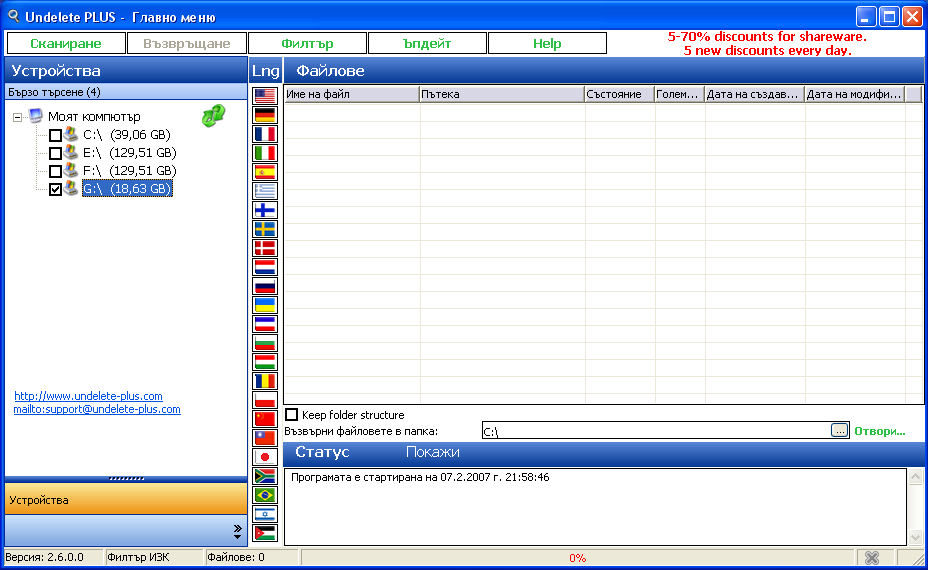The height and width of the screenshot is (570, 928).
Task: Enable Keep folder structure checkbox
Action: (x=292, y=414)
